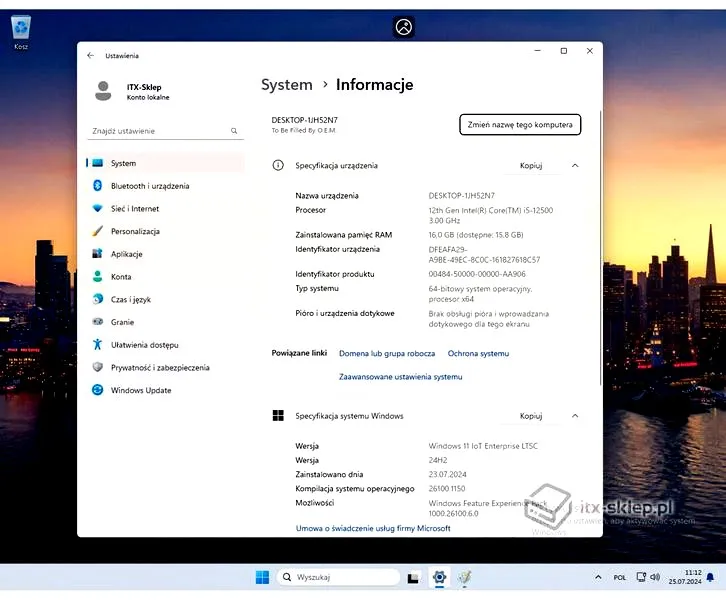This screenshot has height=600, width=726.
Task: Select Sieć i Internet
Action: coord(165,208)
